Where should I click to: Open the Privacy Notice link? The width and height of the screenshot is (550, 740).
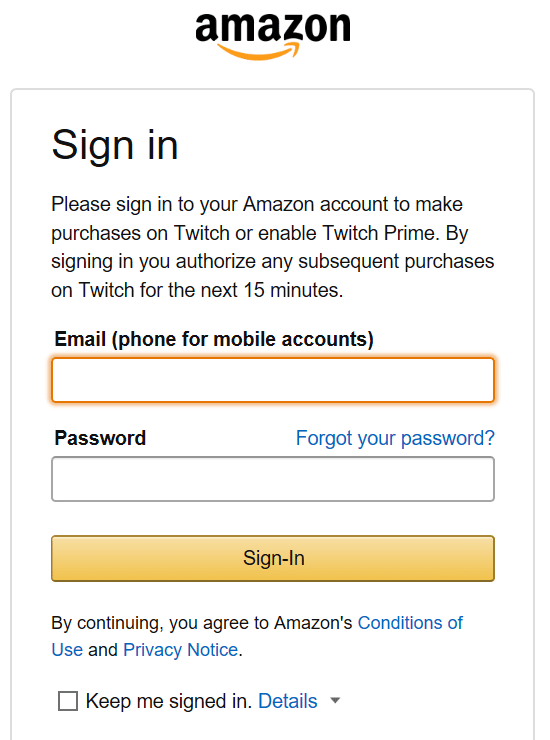180,650
